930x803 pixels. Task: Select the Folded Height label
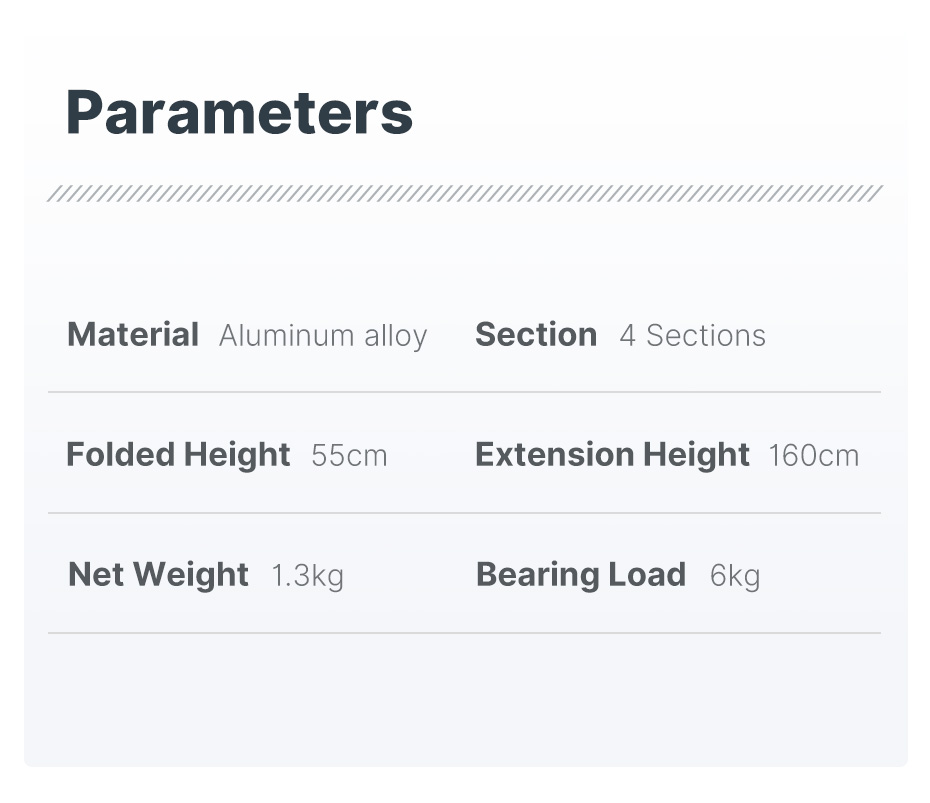tap(178, 455)
